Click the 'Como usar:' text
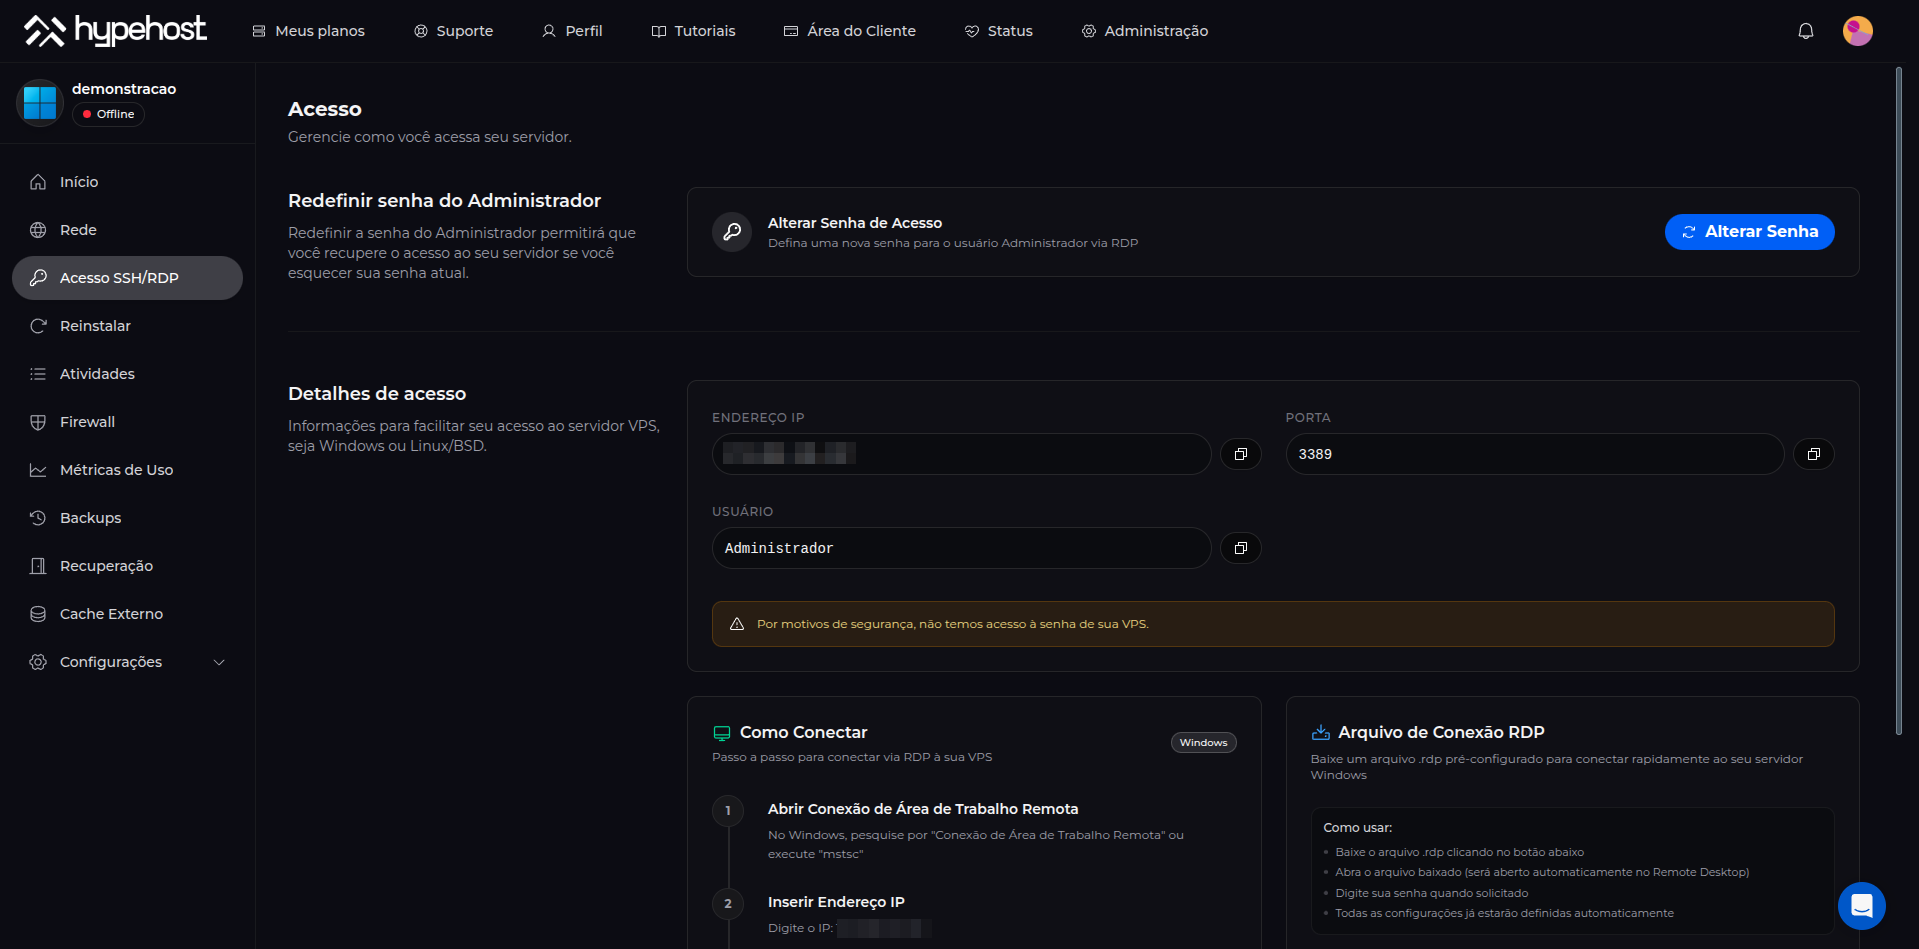 click(x=1357, y=828)
